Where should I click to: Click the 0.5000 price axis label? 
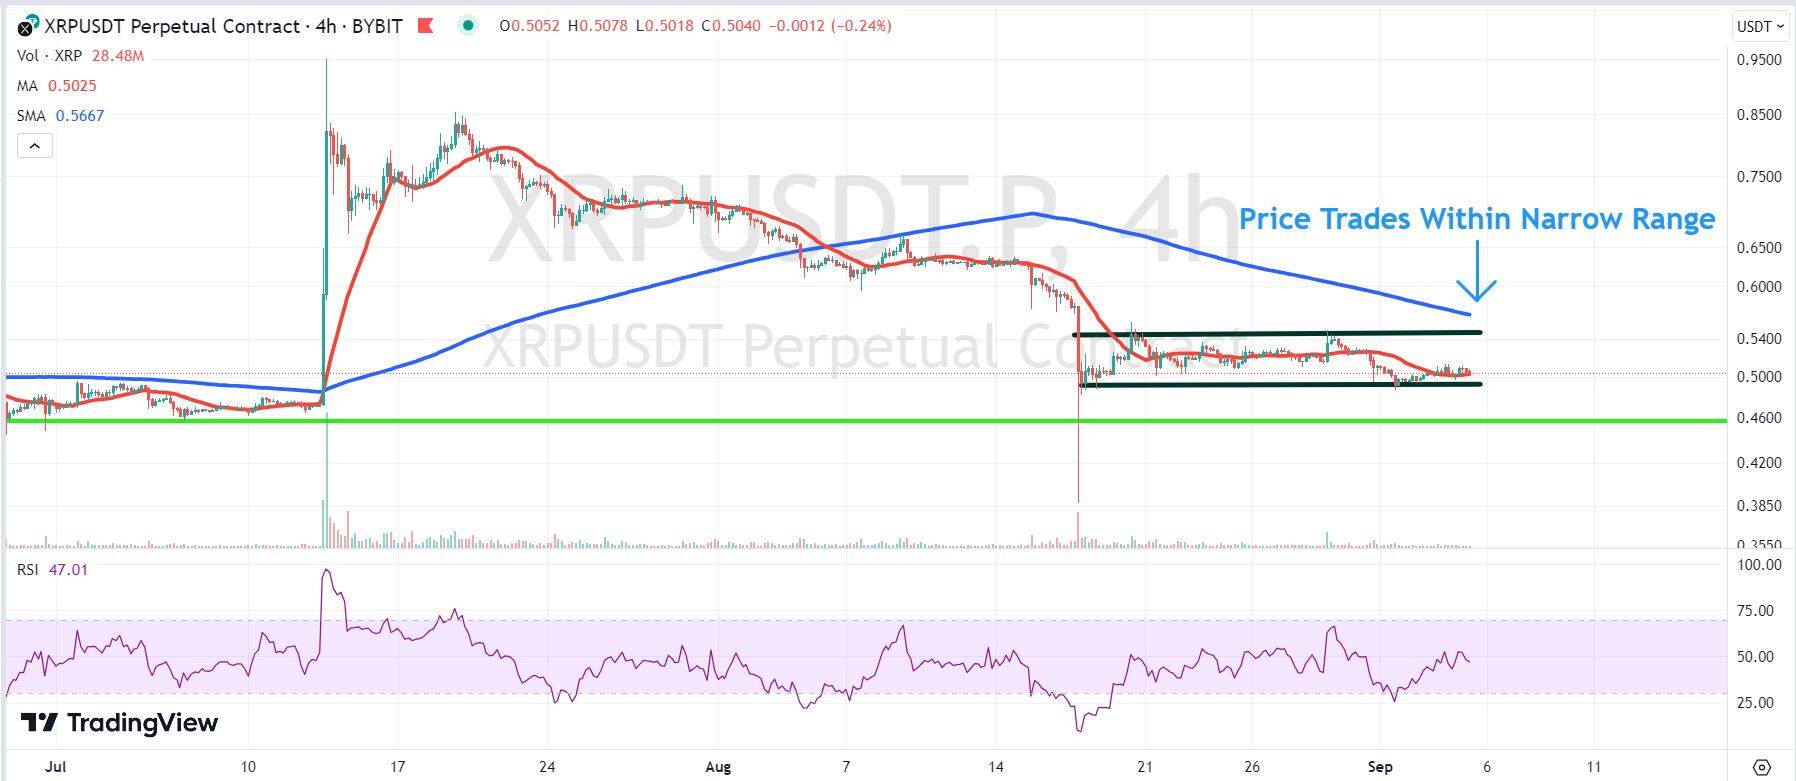coord(1759,377)
